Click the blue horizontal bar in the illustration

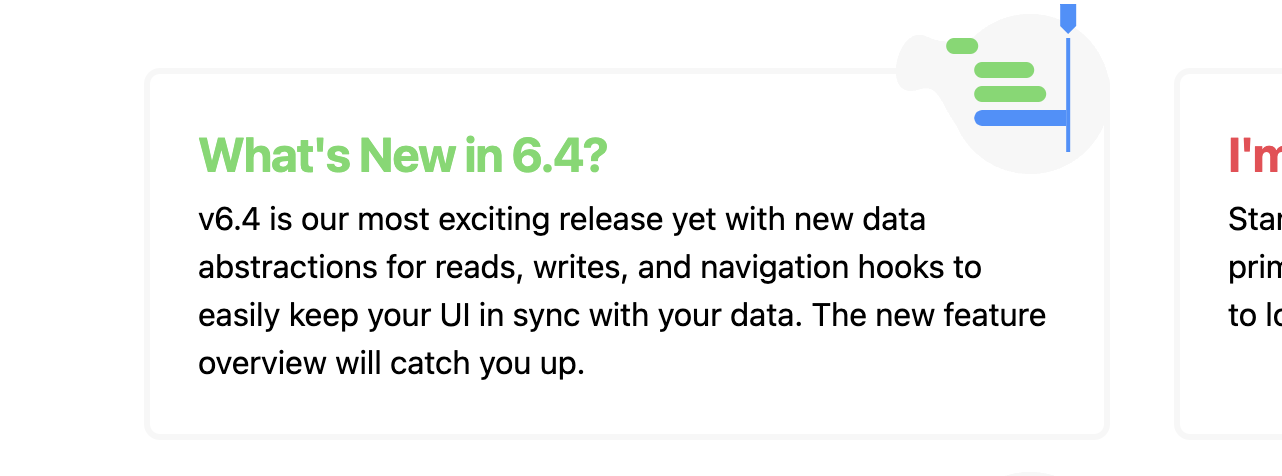pos(1021,118)
